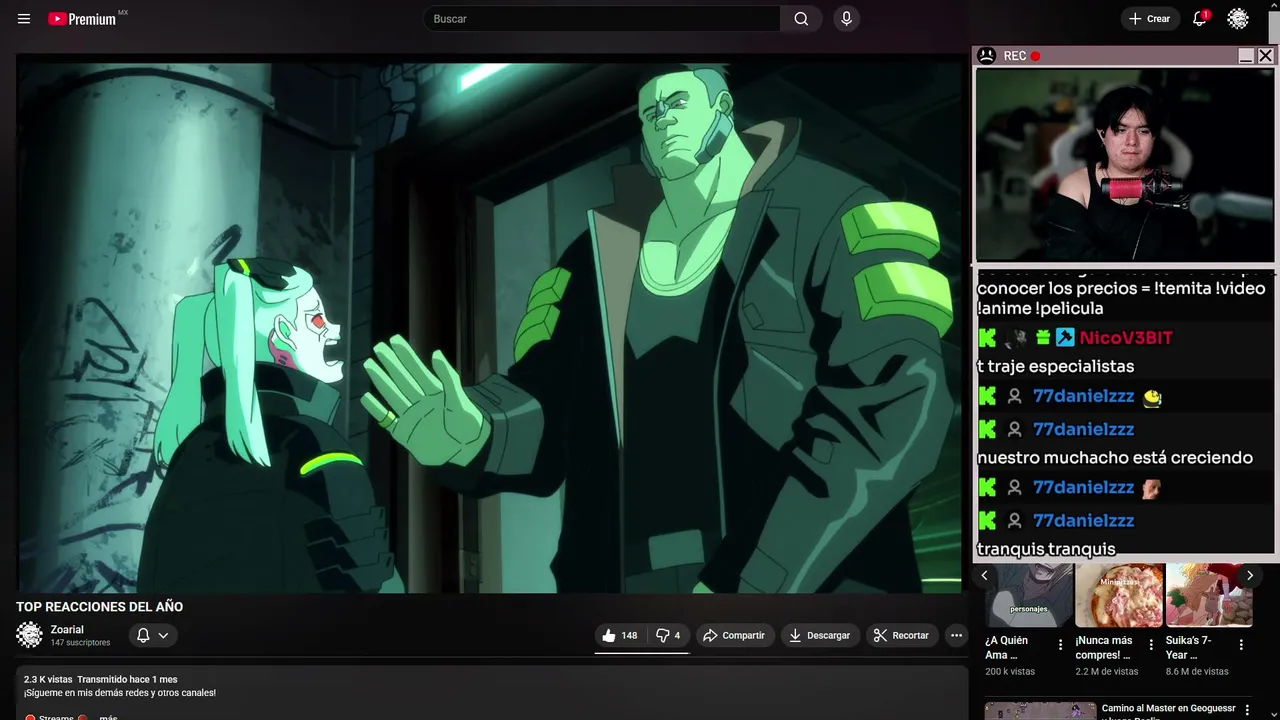Open the Zoarial channel name link
The width and height of the screenshot is (1280, 720).
click(x=67, y=630)
